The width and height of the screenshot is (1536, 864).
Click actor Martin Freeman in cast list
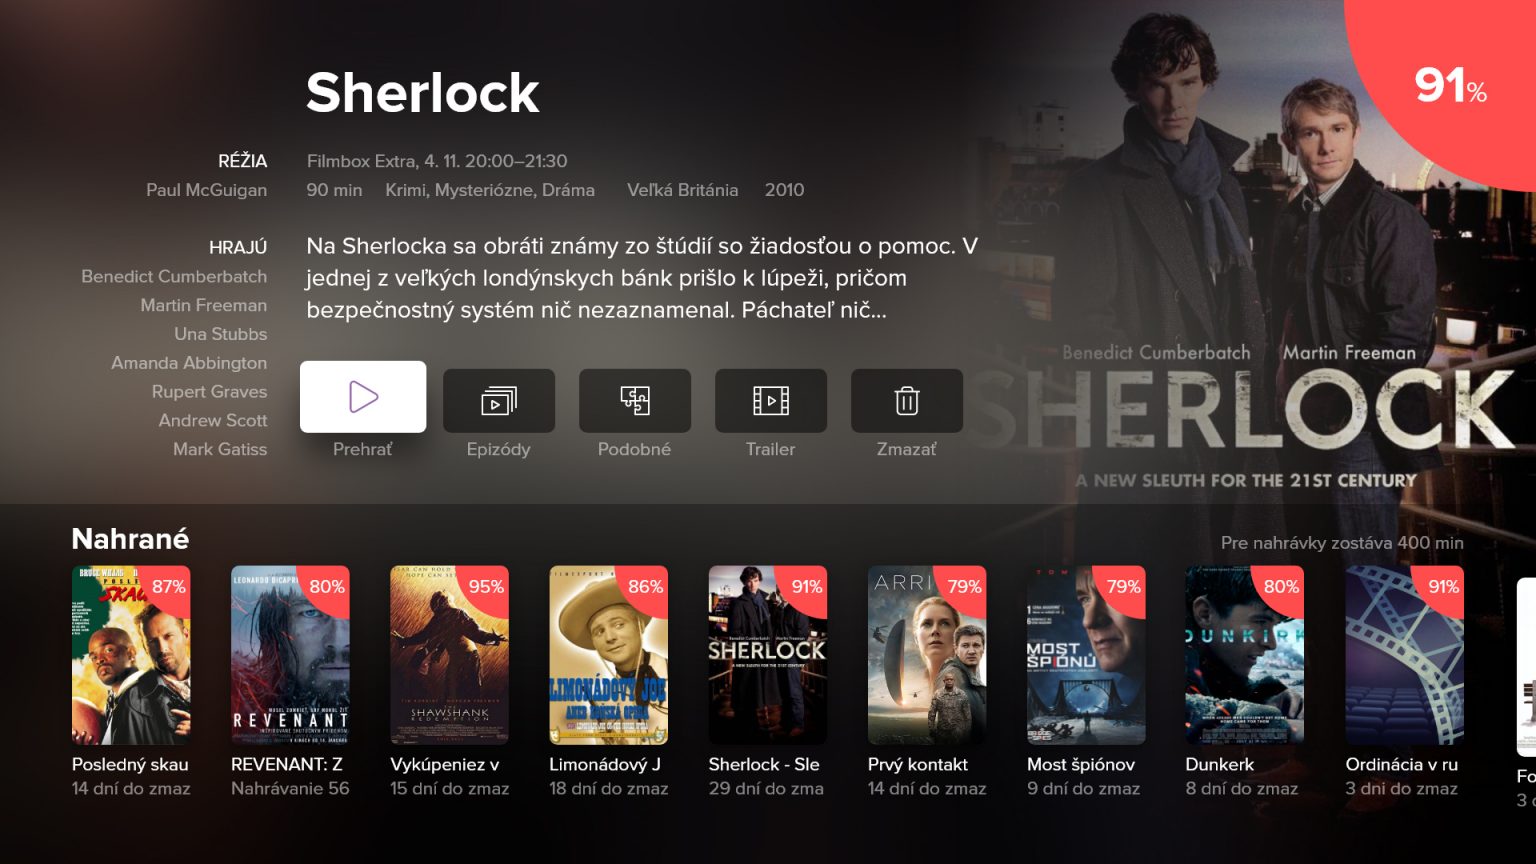click(x=203, y=305)
